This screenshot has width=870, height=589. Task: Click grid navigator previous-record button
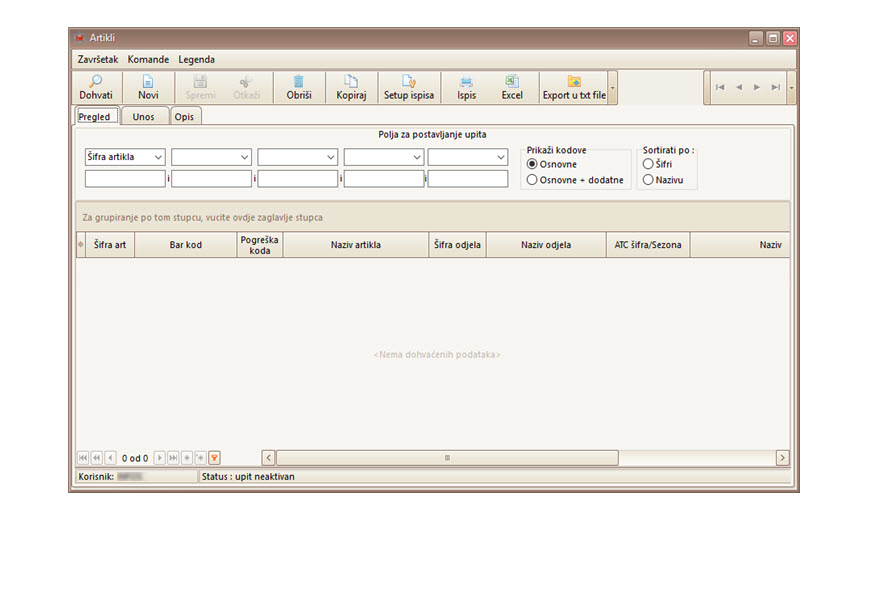tap(110, 458)
